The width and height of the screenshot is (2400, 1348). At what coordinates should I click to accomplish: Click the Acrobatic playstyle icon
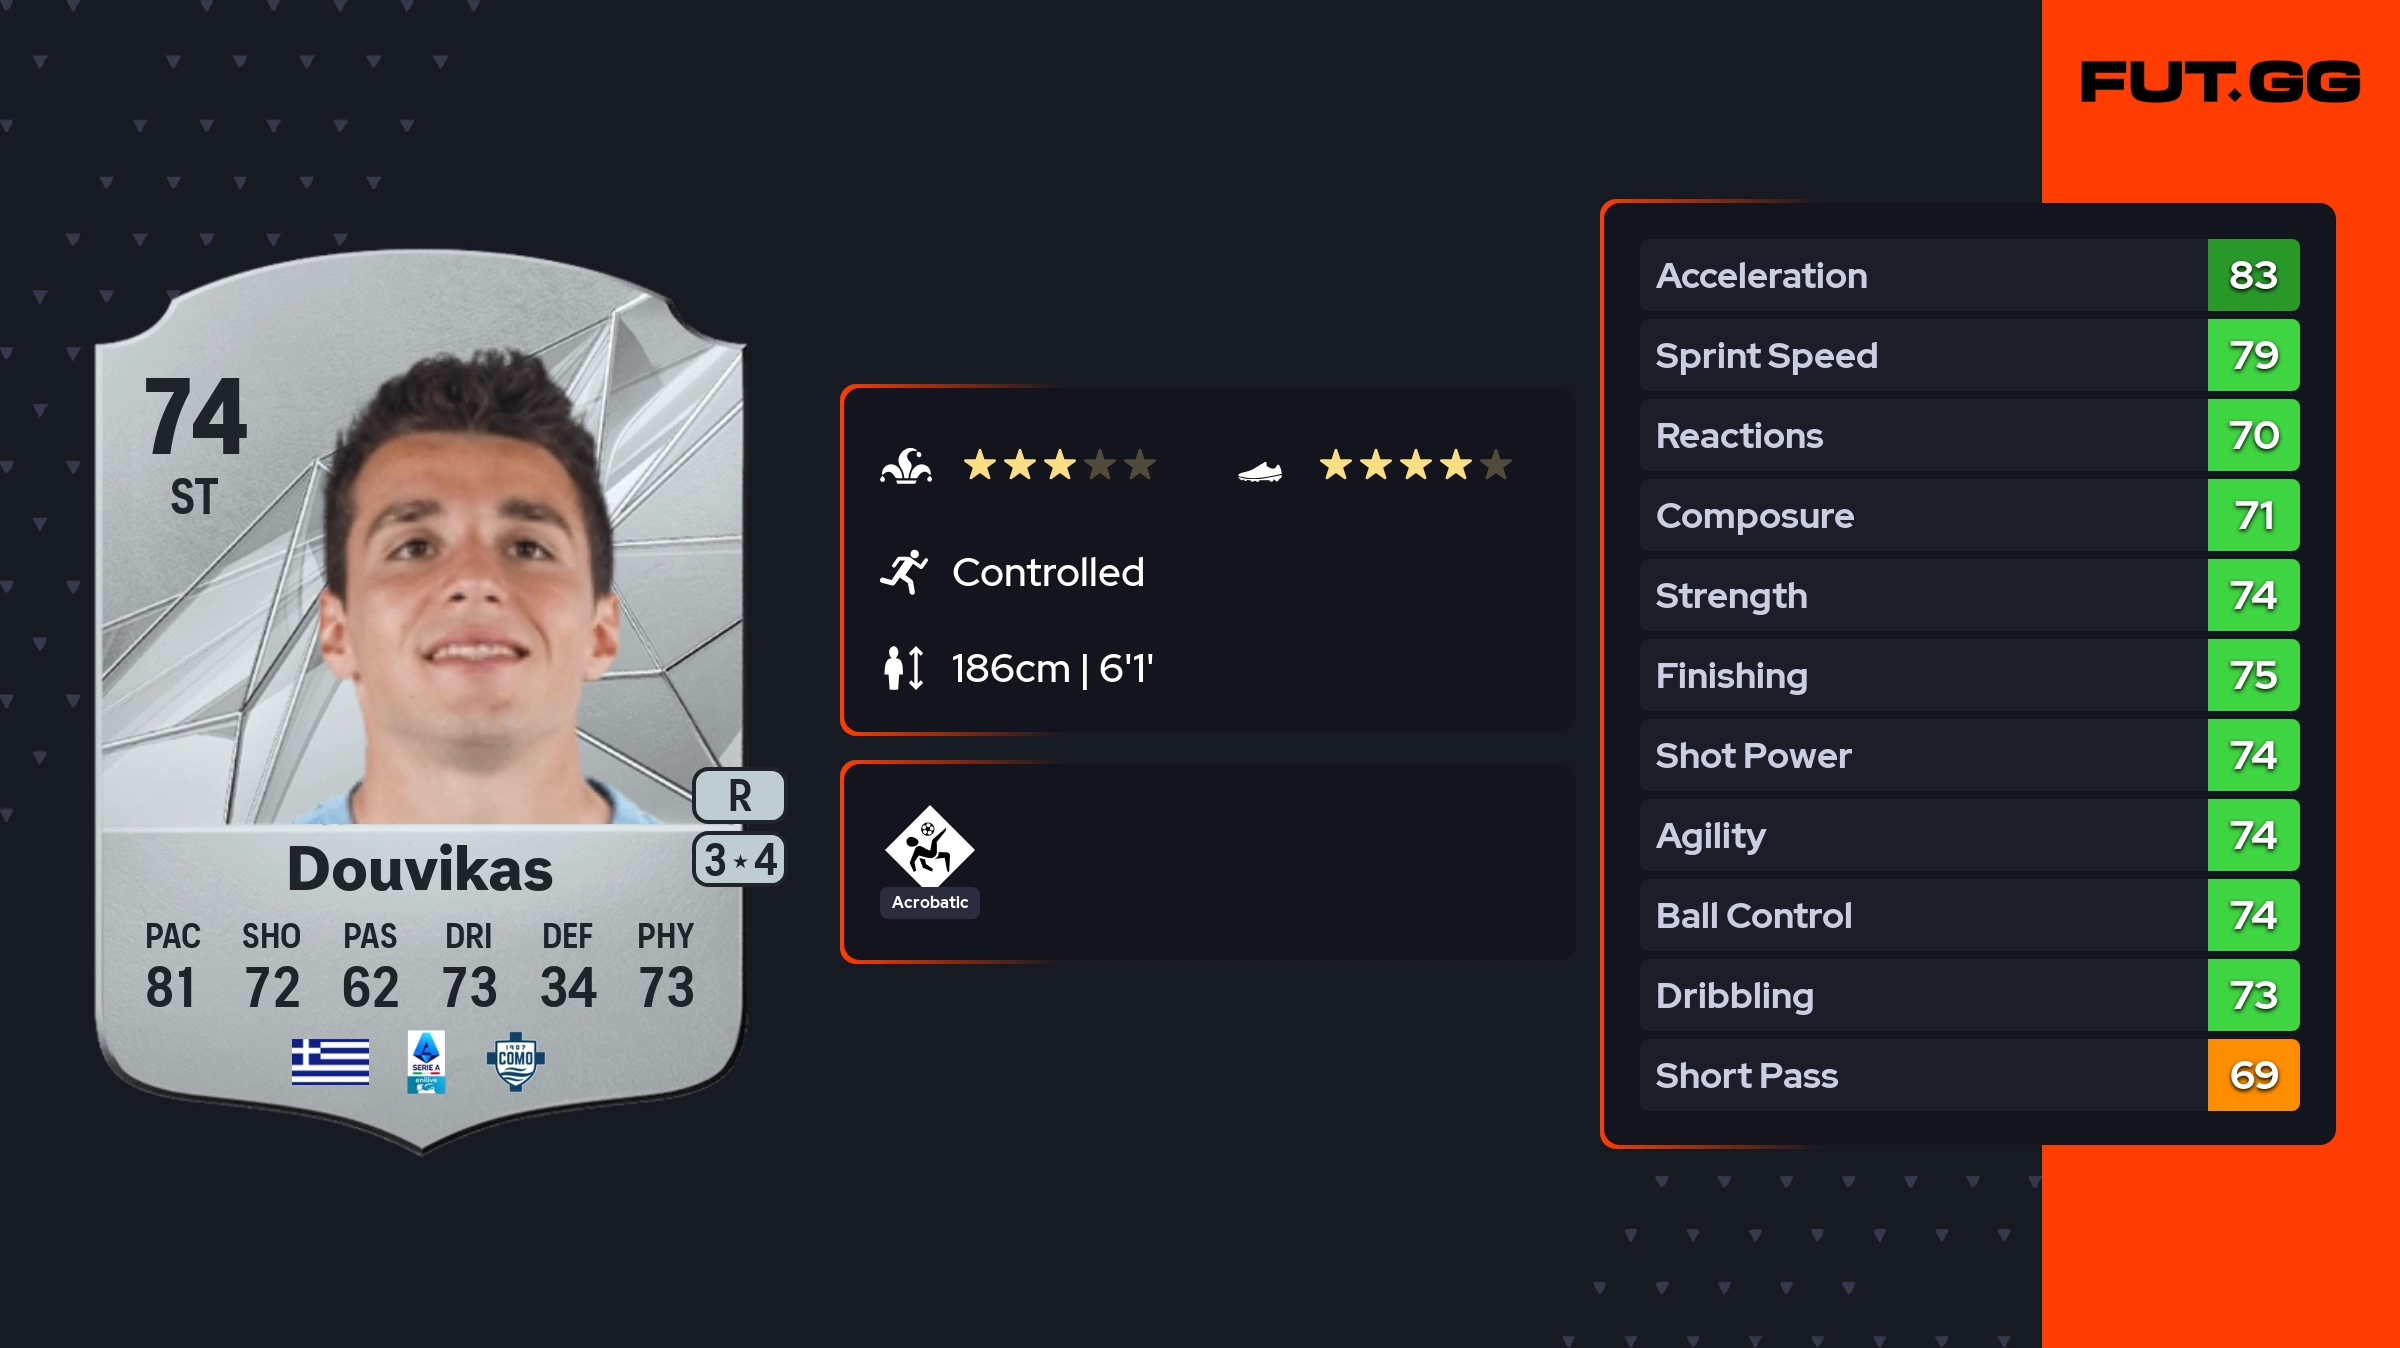pos(929,848)
